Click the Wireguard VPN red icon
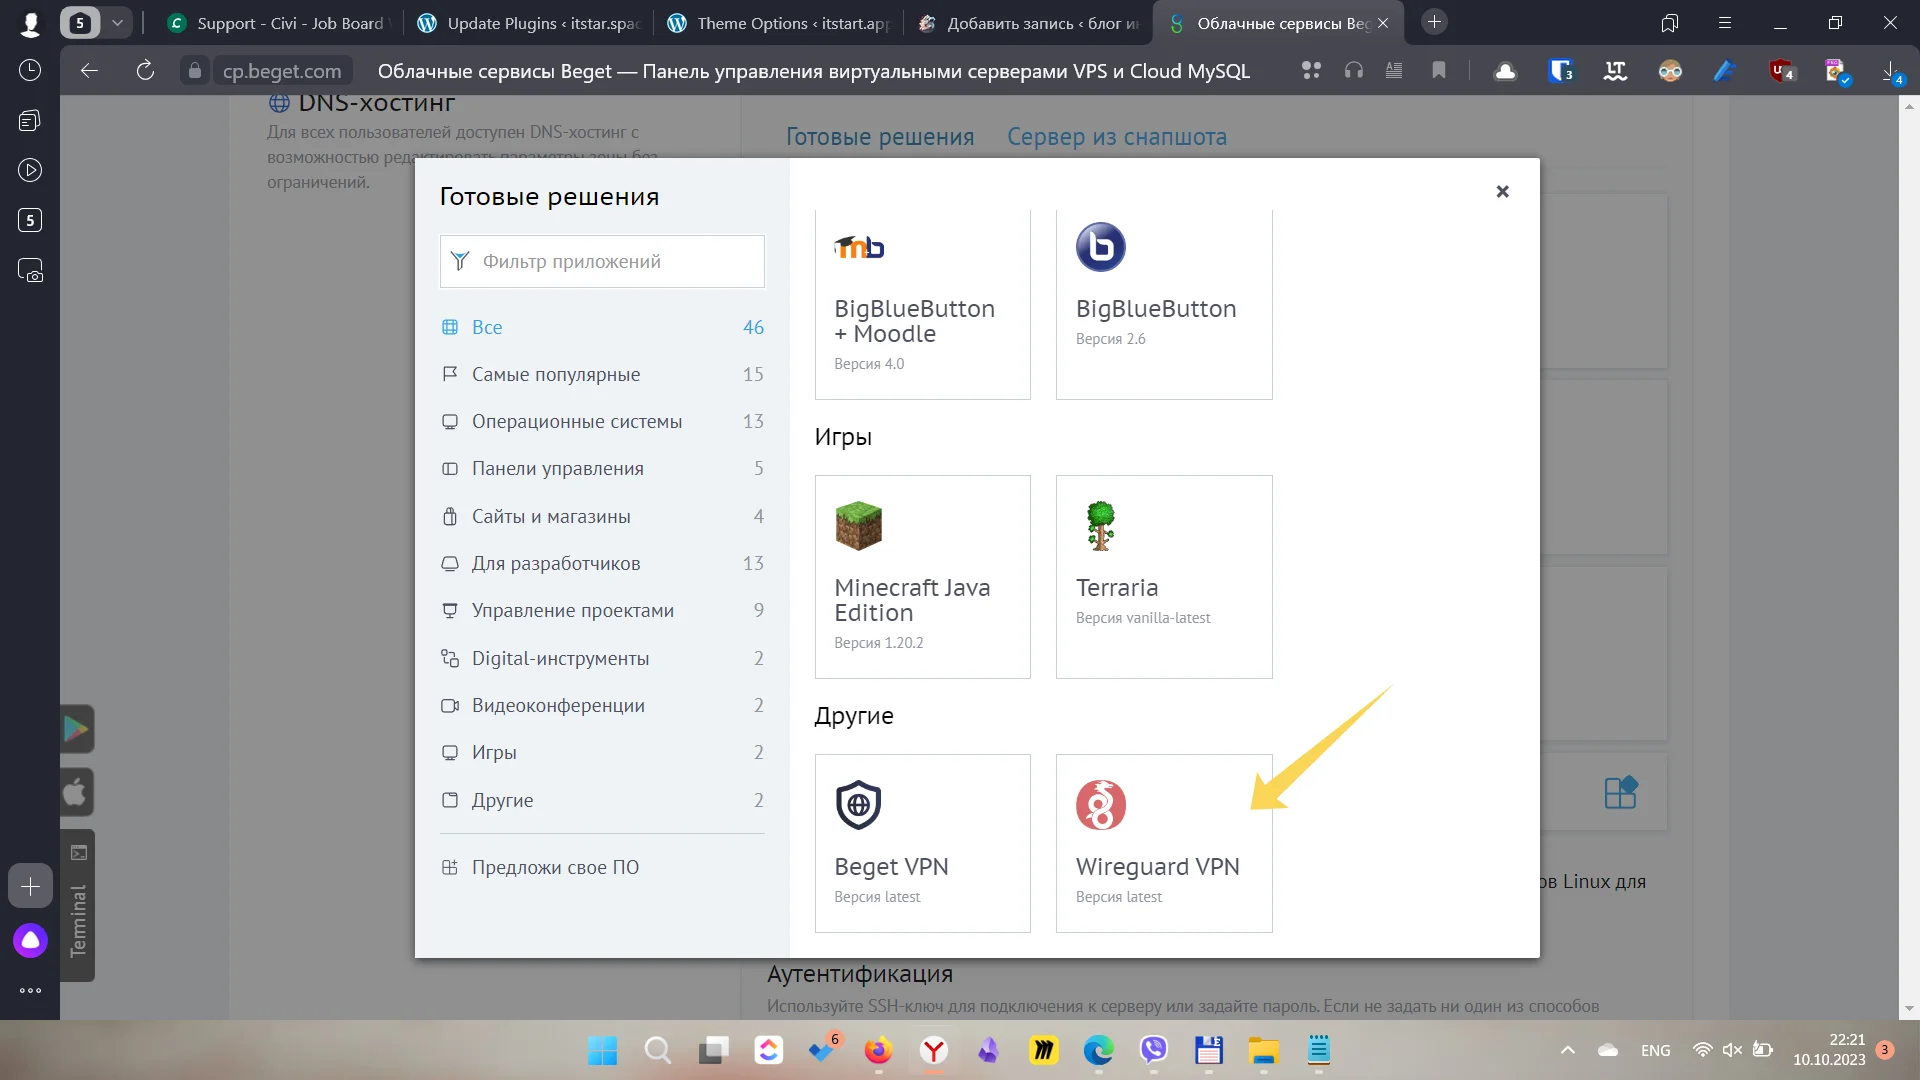The width and height of the screenshot is (1920, 1080). click(x=1100, y=805)
